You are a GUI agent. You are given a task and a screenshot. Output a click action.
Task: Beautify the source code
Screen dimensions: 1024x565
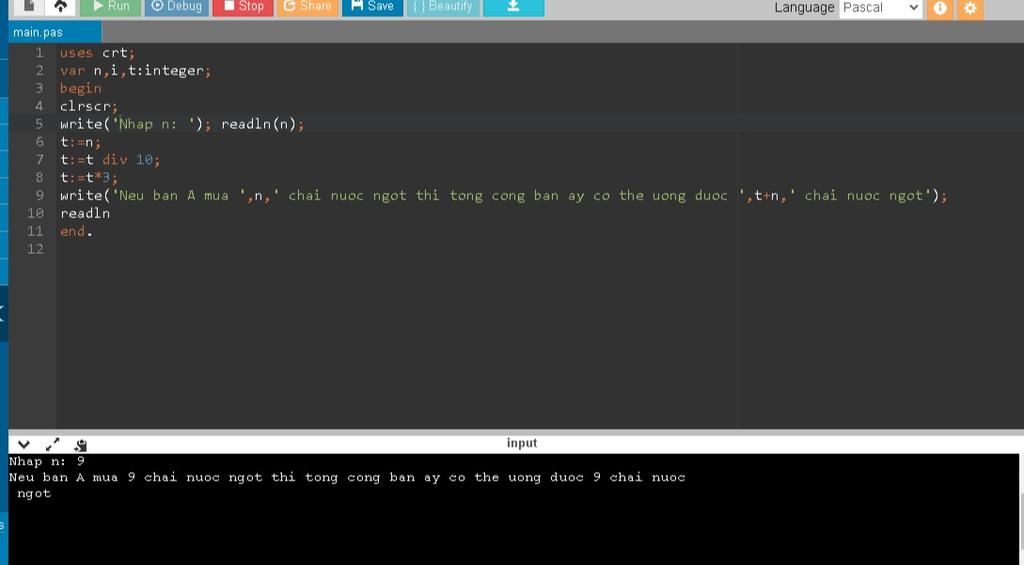click(x=443, y=7)
